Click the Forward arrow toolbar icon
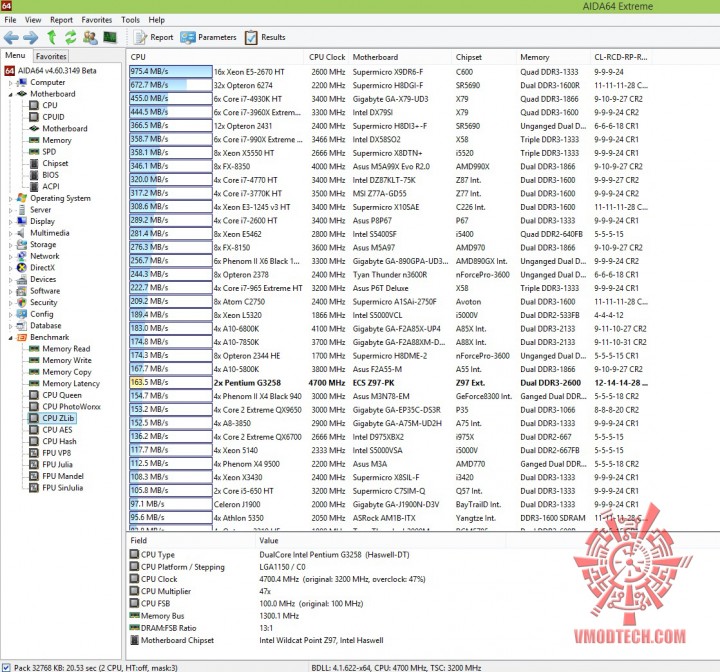Screen dimensions: 720x672 [31, 37]
